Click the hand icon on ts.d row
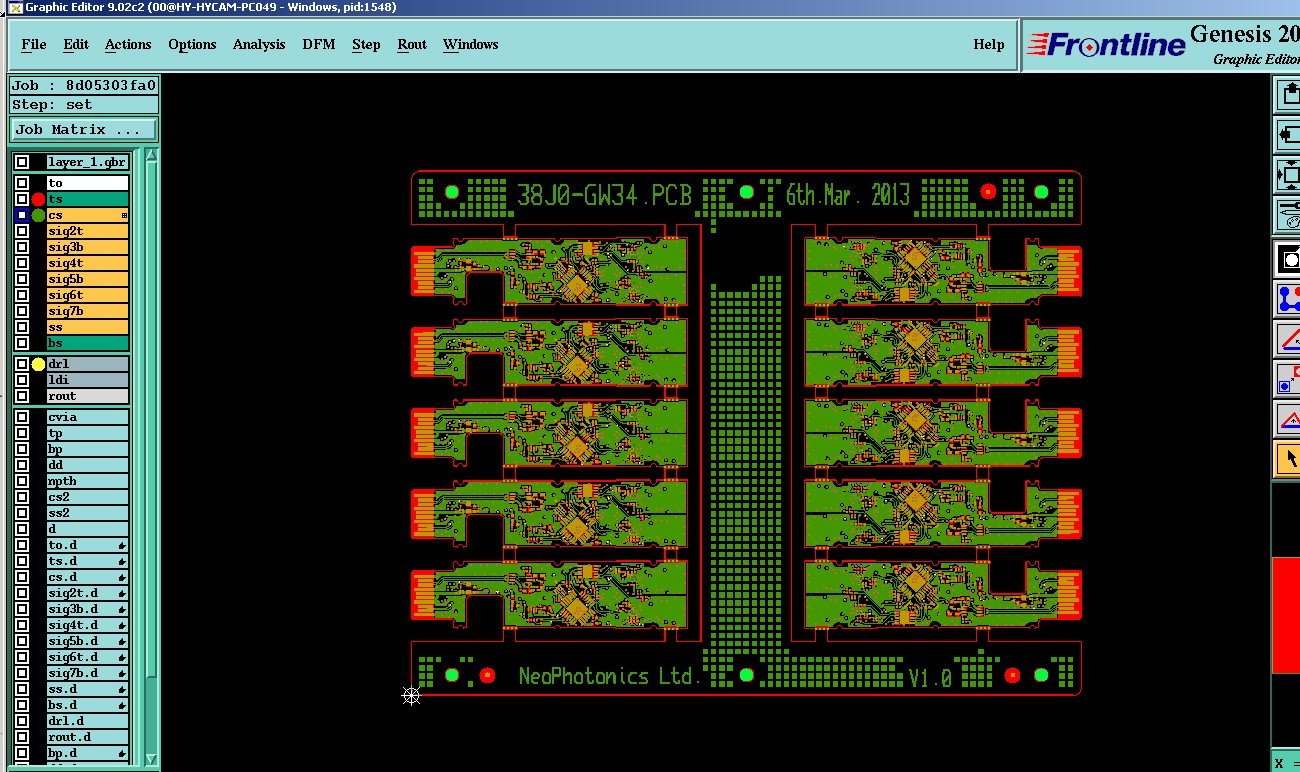This screenshot has width=1300, height=772. pos(122,561)
